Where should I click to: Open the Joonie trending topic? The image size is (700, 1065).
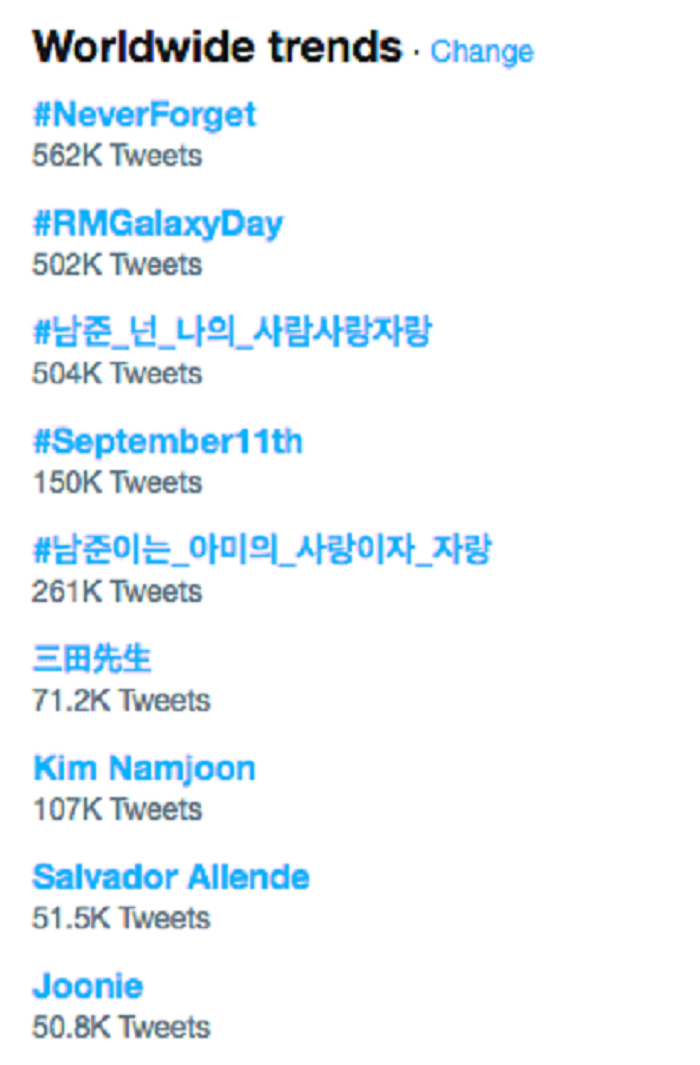pos(88,985)
